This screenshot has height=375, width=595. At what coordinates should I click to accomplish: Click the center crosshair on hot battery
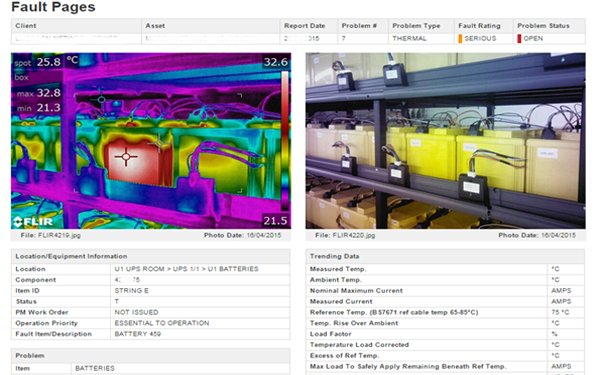[x=126, y=156]
